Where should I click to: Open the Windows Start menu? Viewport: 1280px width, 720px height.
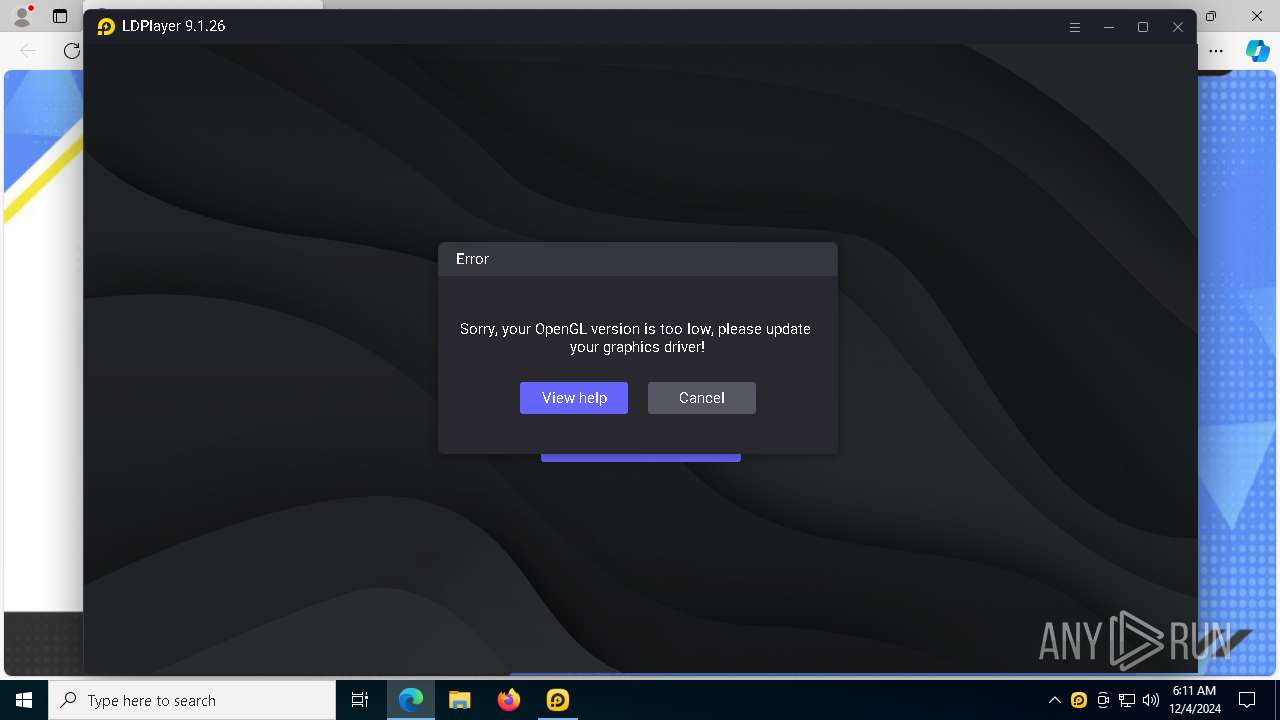pos(24,700)
